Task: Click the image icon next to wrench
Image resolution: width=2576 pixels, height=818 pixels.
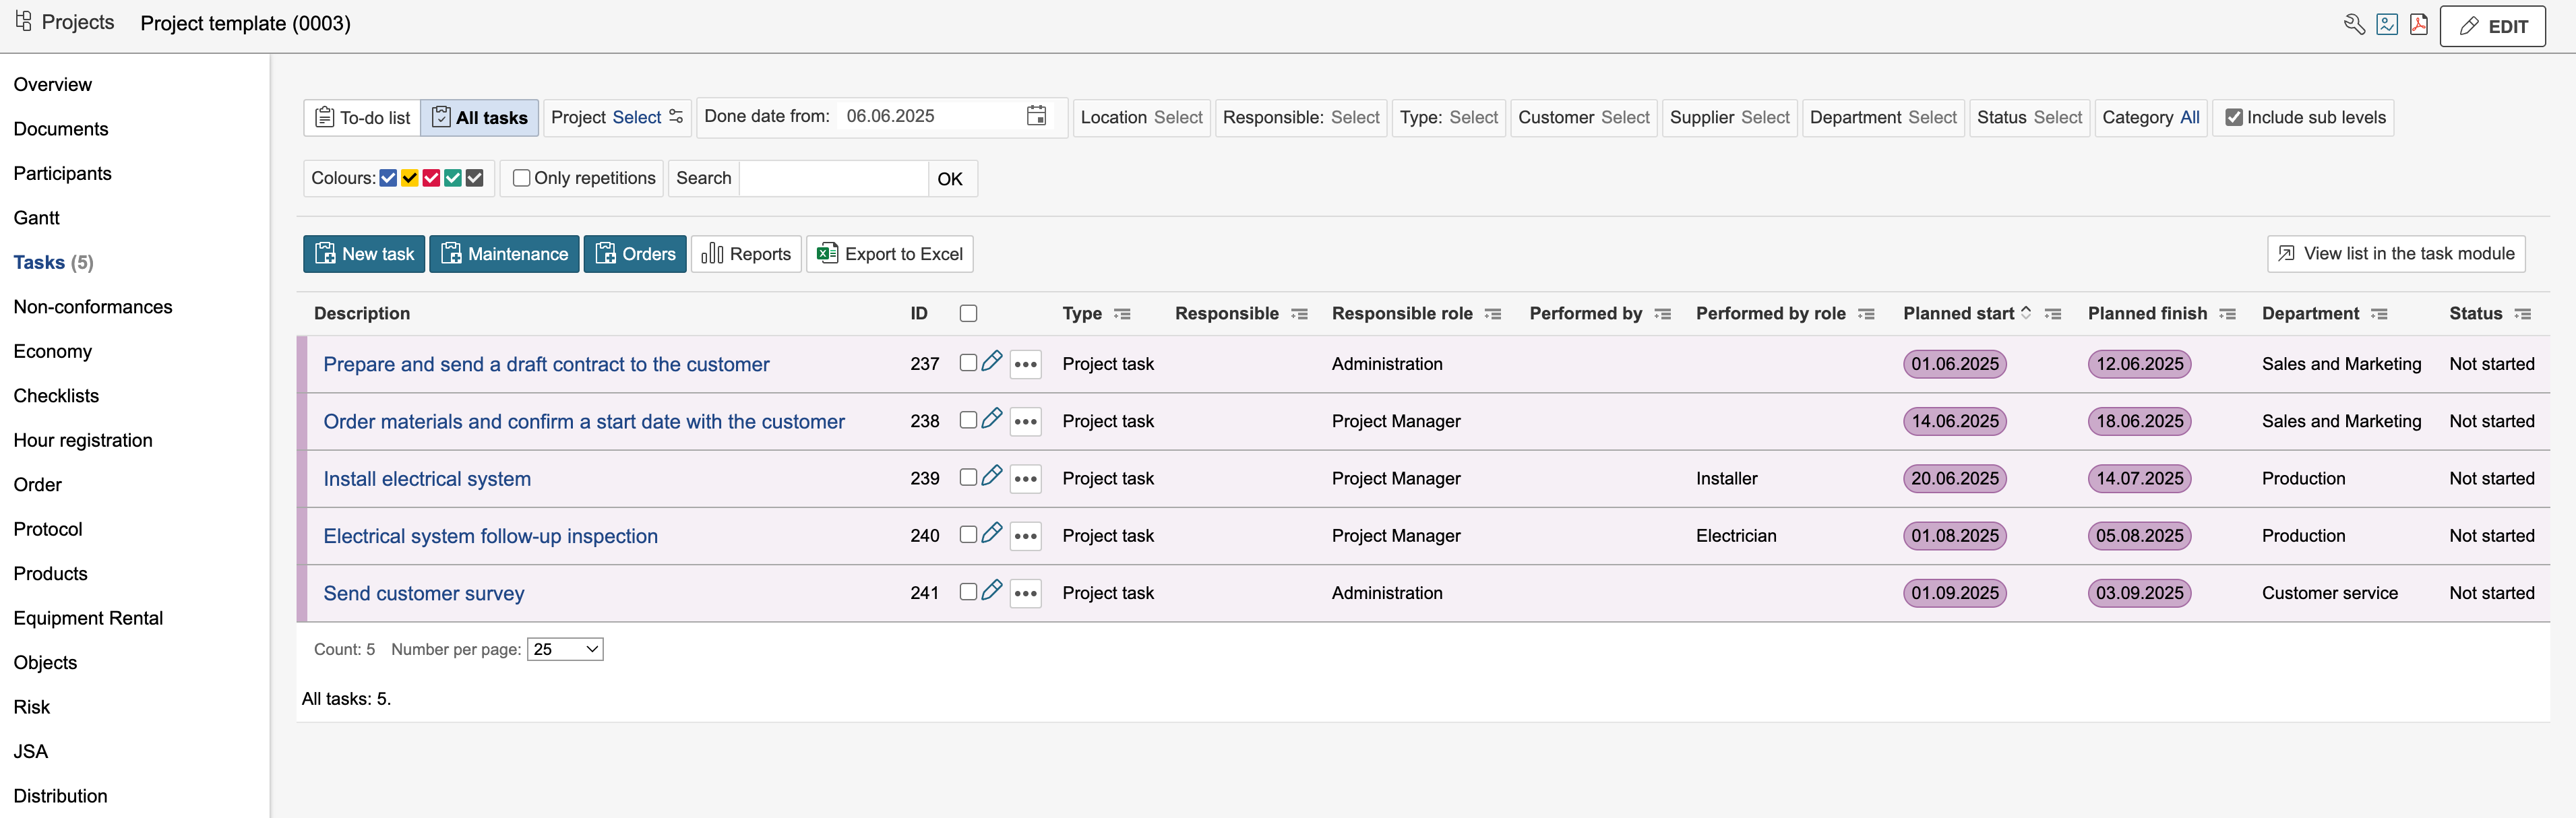Action: pyautogui.click(x=2386, y=25)
